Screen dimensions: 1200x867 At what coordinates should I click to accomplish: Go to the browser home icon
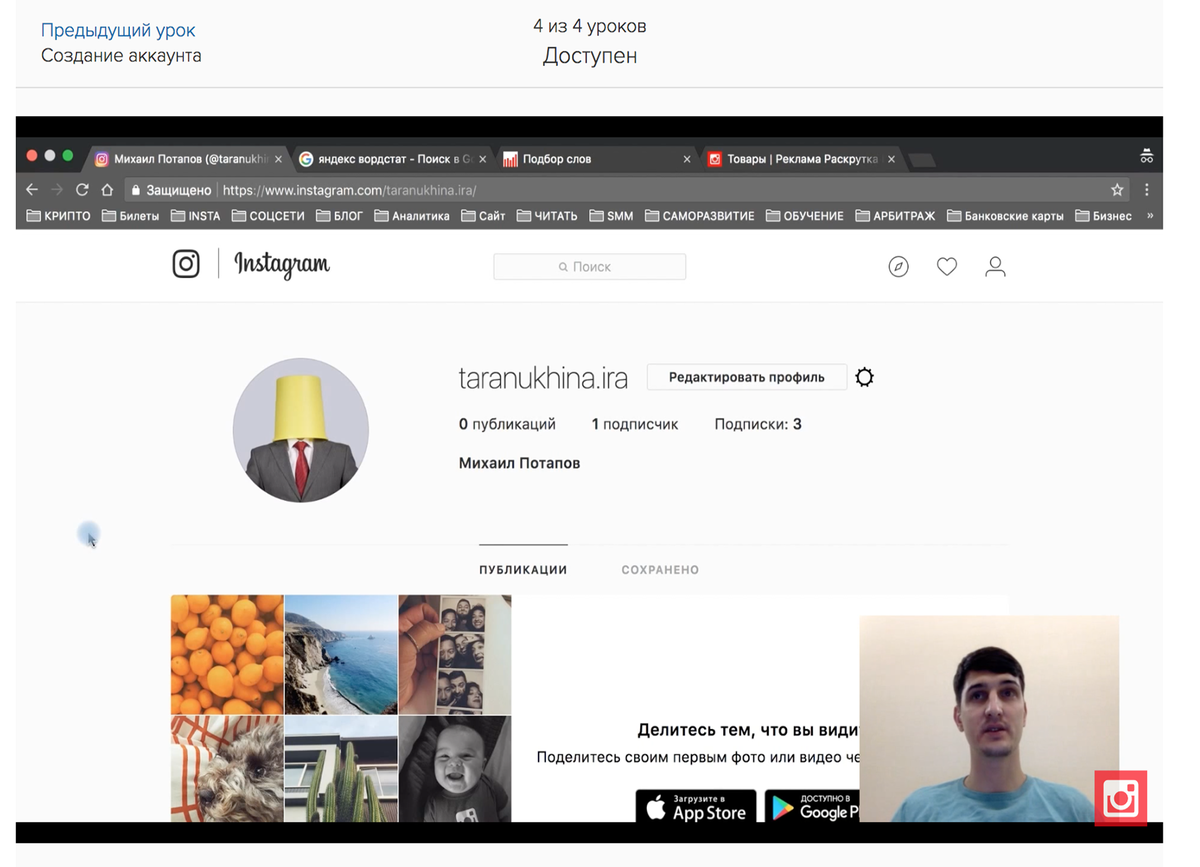click(107, 190)
